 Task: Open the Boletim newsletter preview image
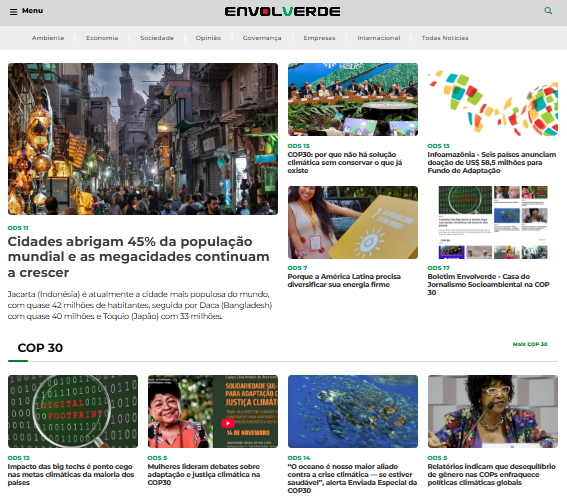coord(493,222)
